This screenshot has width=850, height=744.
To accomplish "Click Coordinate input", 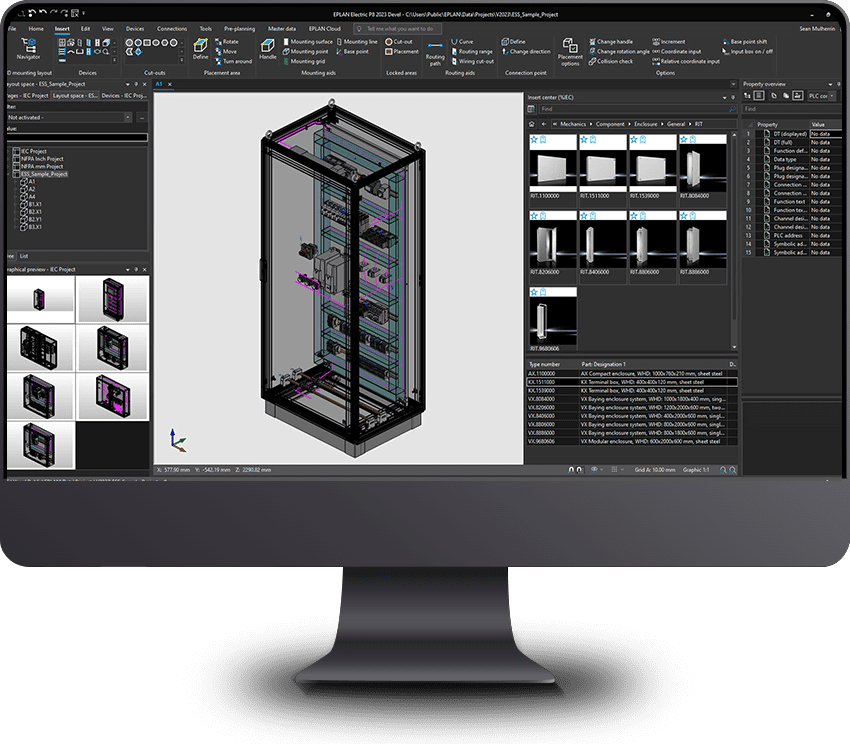I will coord(677,52).
